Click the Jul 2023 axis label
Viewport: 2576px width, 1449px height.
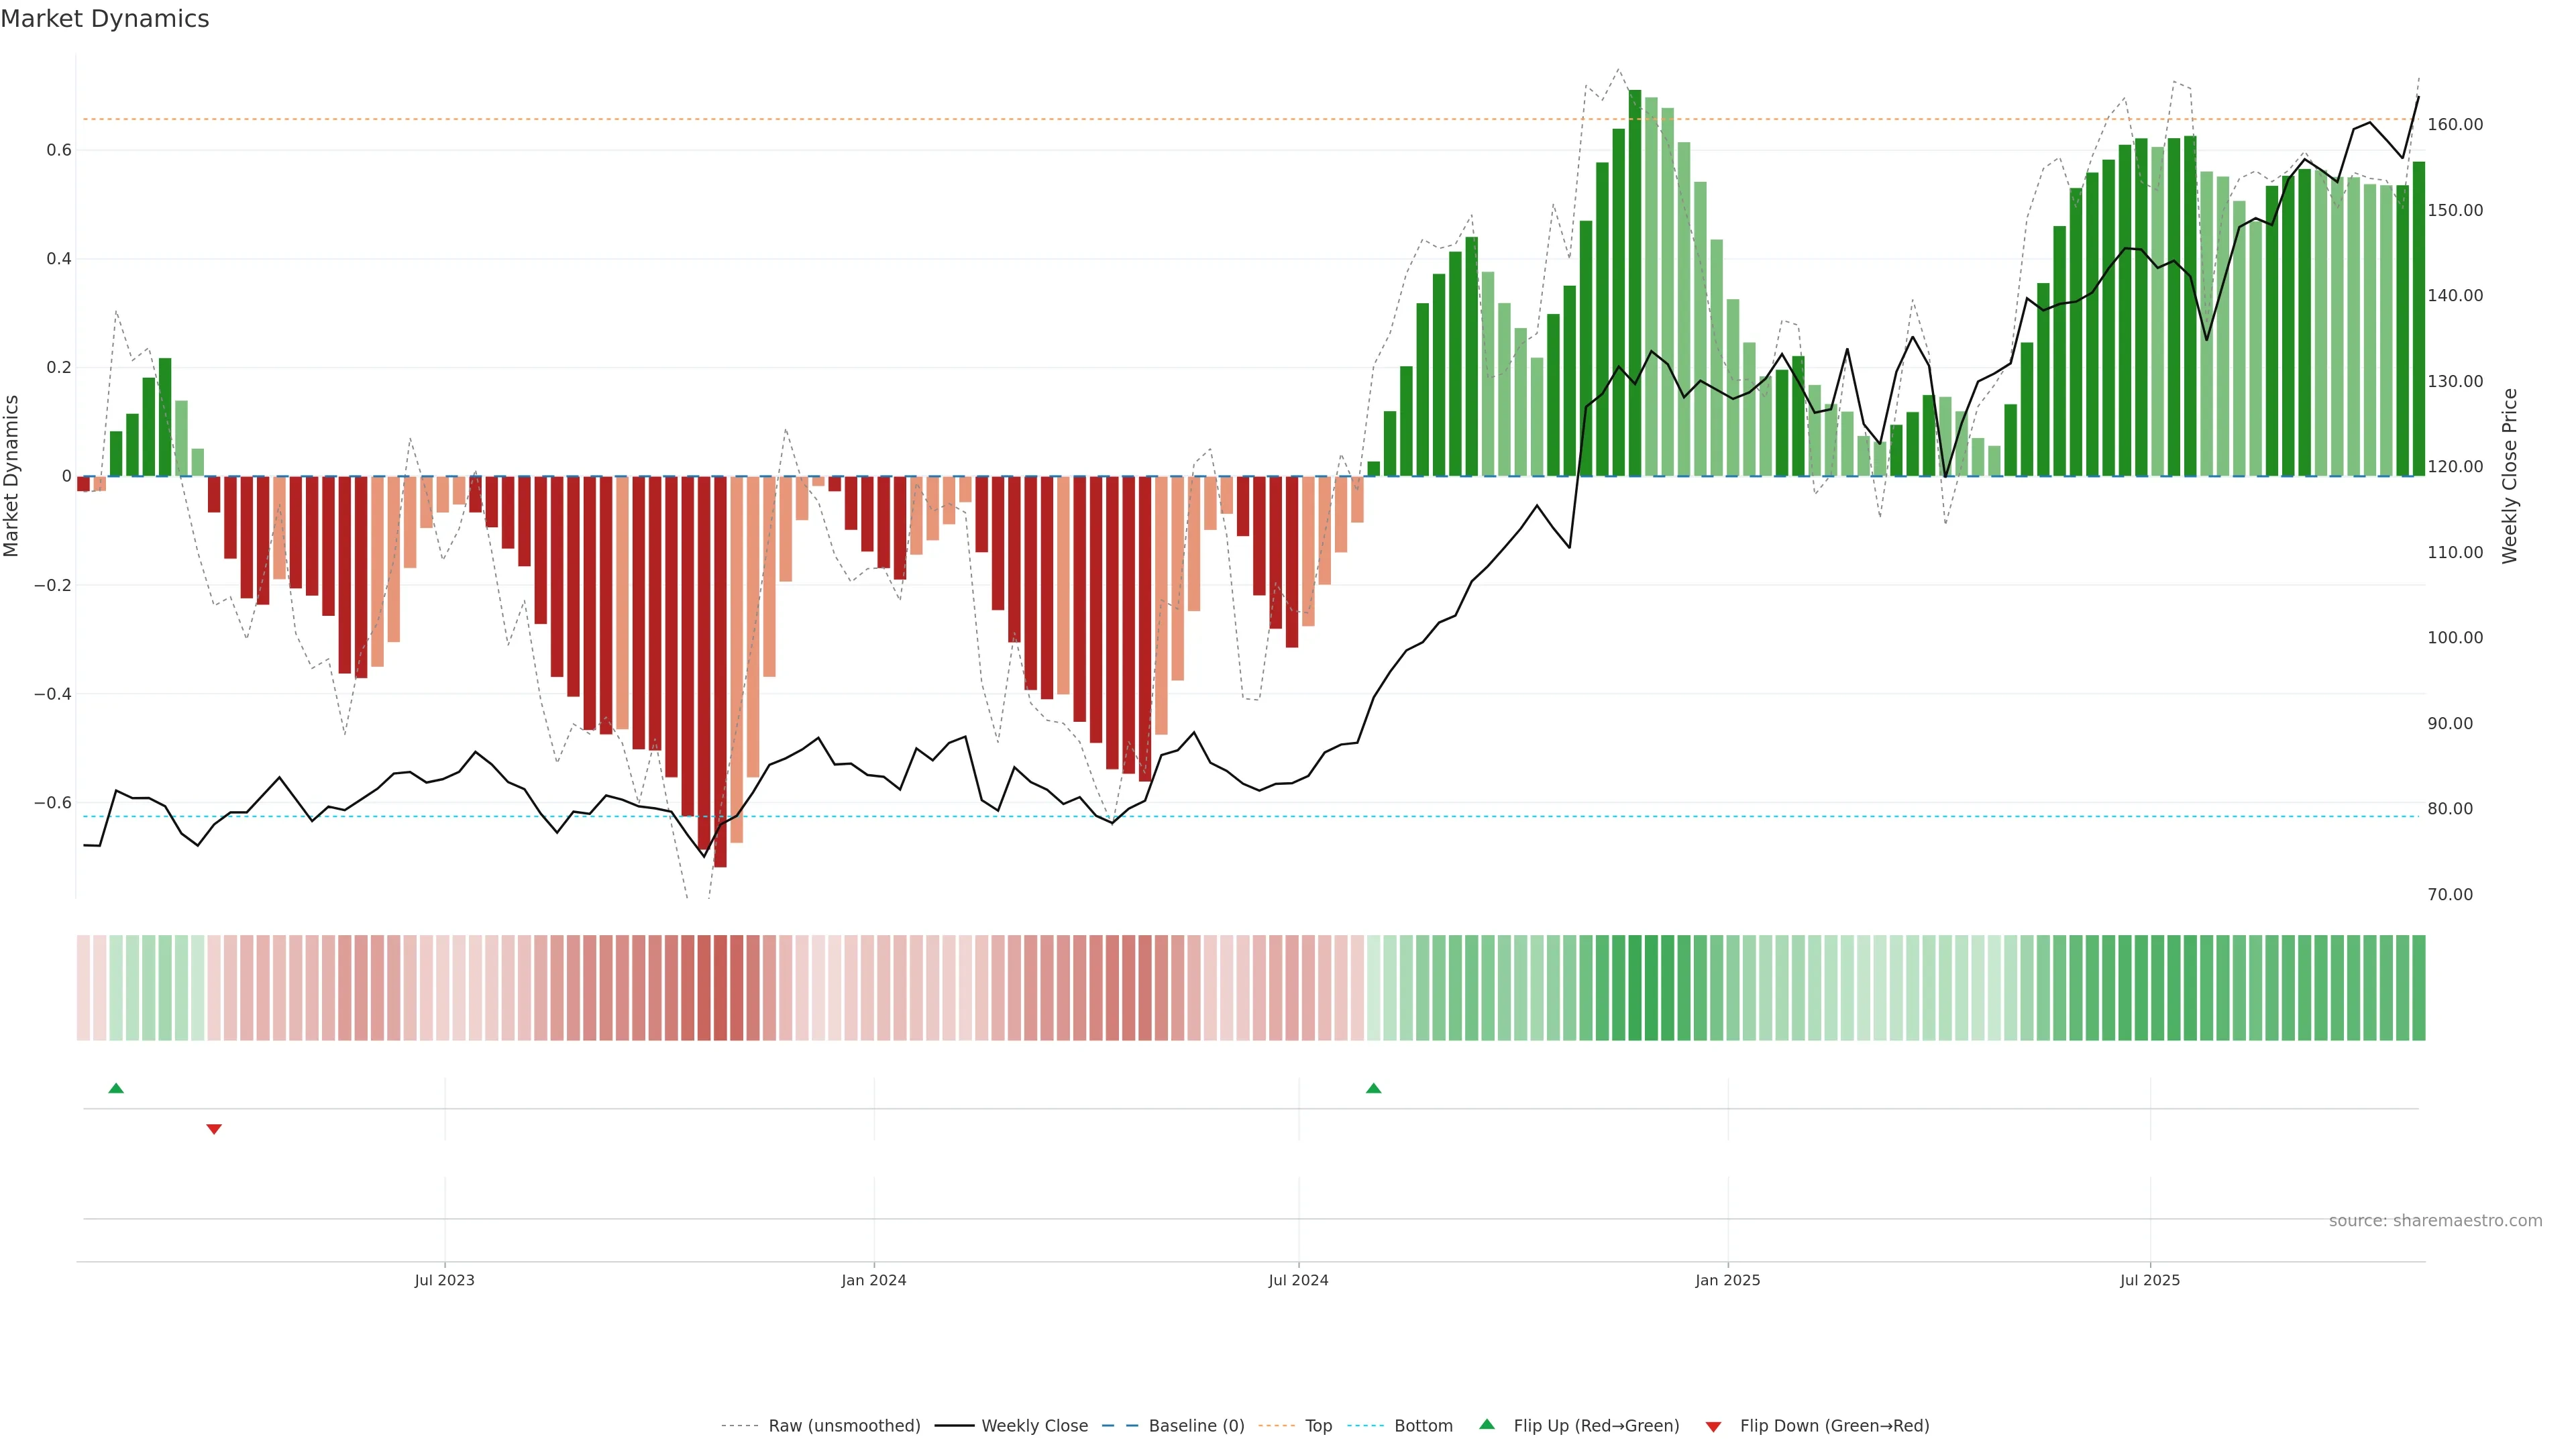(445, 1280)
